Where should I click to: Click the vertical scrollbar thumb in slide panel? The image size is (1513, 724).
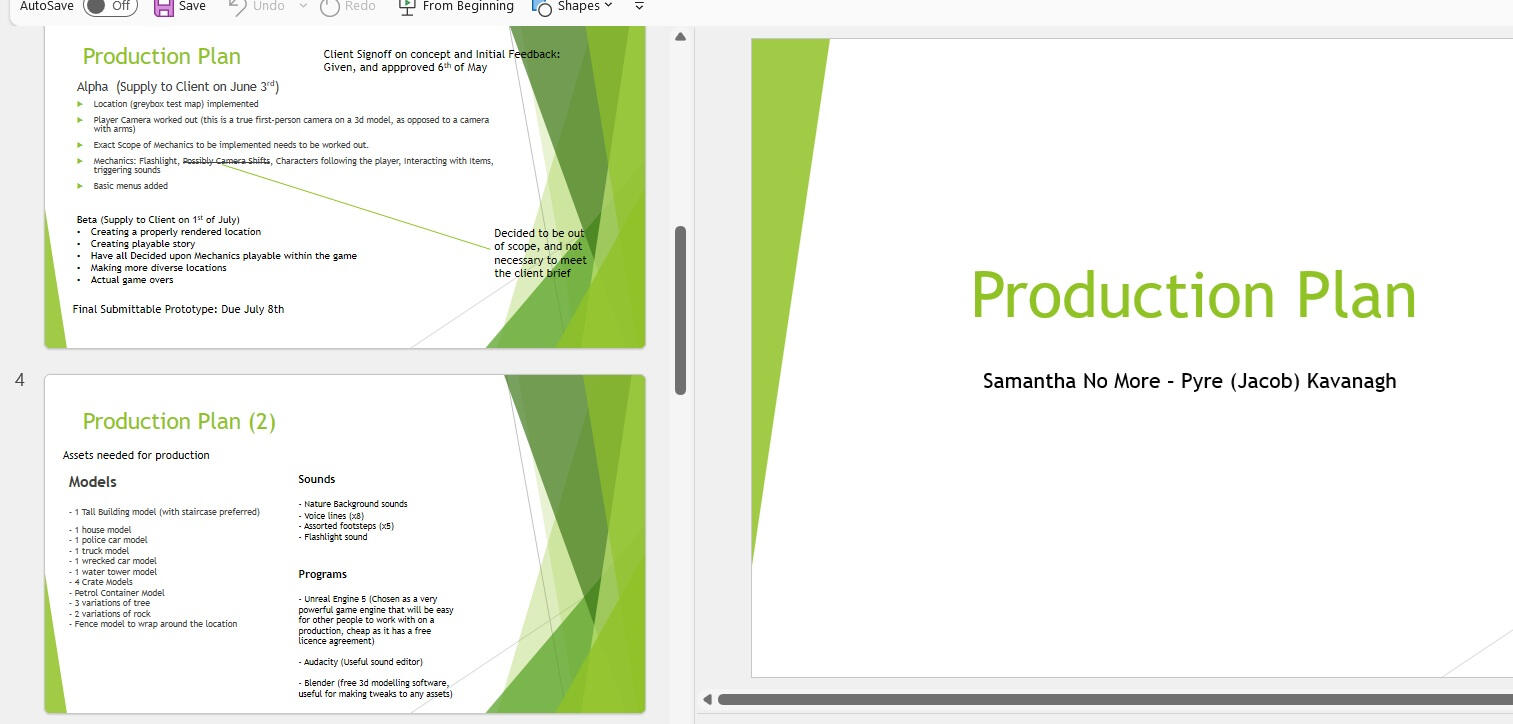click(681, 310)
